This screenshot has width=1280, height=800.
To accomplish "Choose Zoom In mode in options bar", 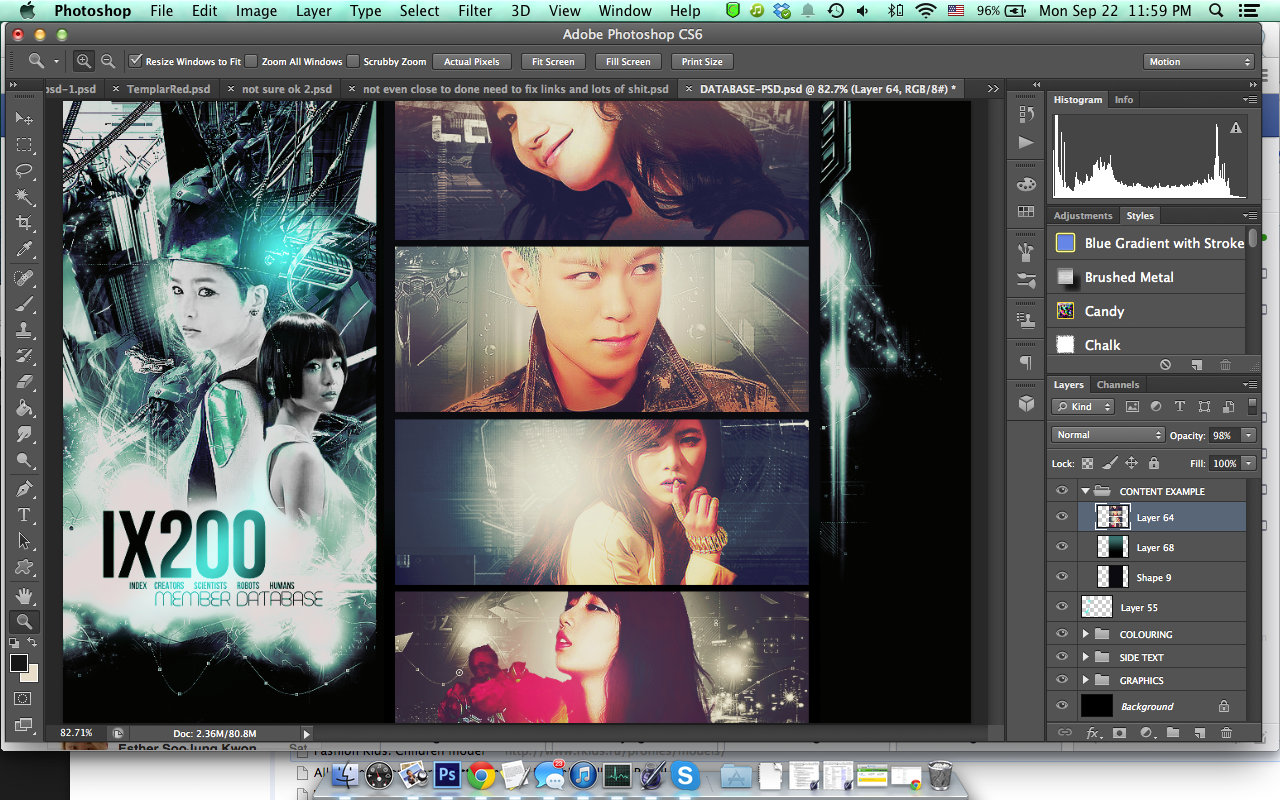I will click(x=84, y=61).
